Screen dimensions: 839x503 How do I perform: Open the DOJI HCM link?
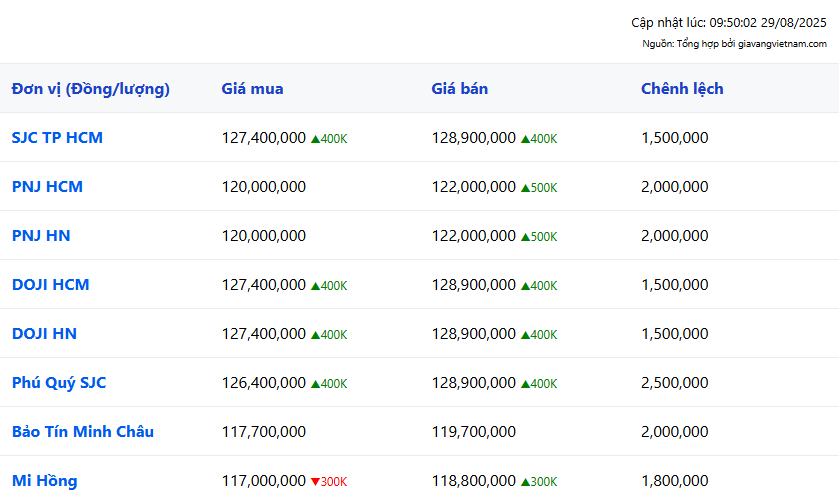coord(50,285)
